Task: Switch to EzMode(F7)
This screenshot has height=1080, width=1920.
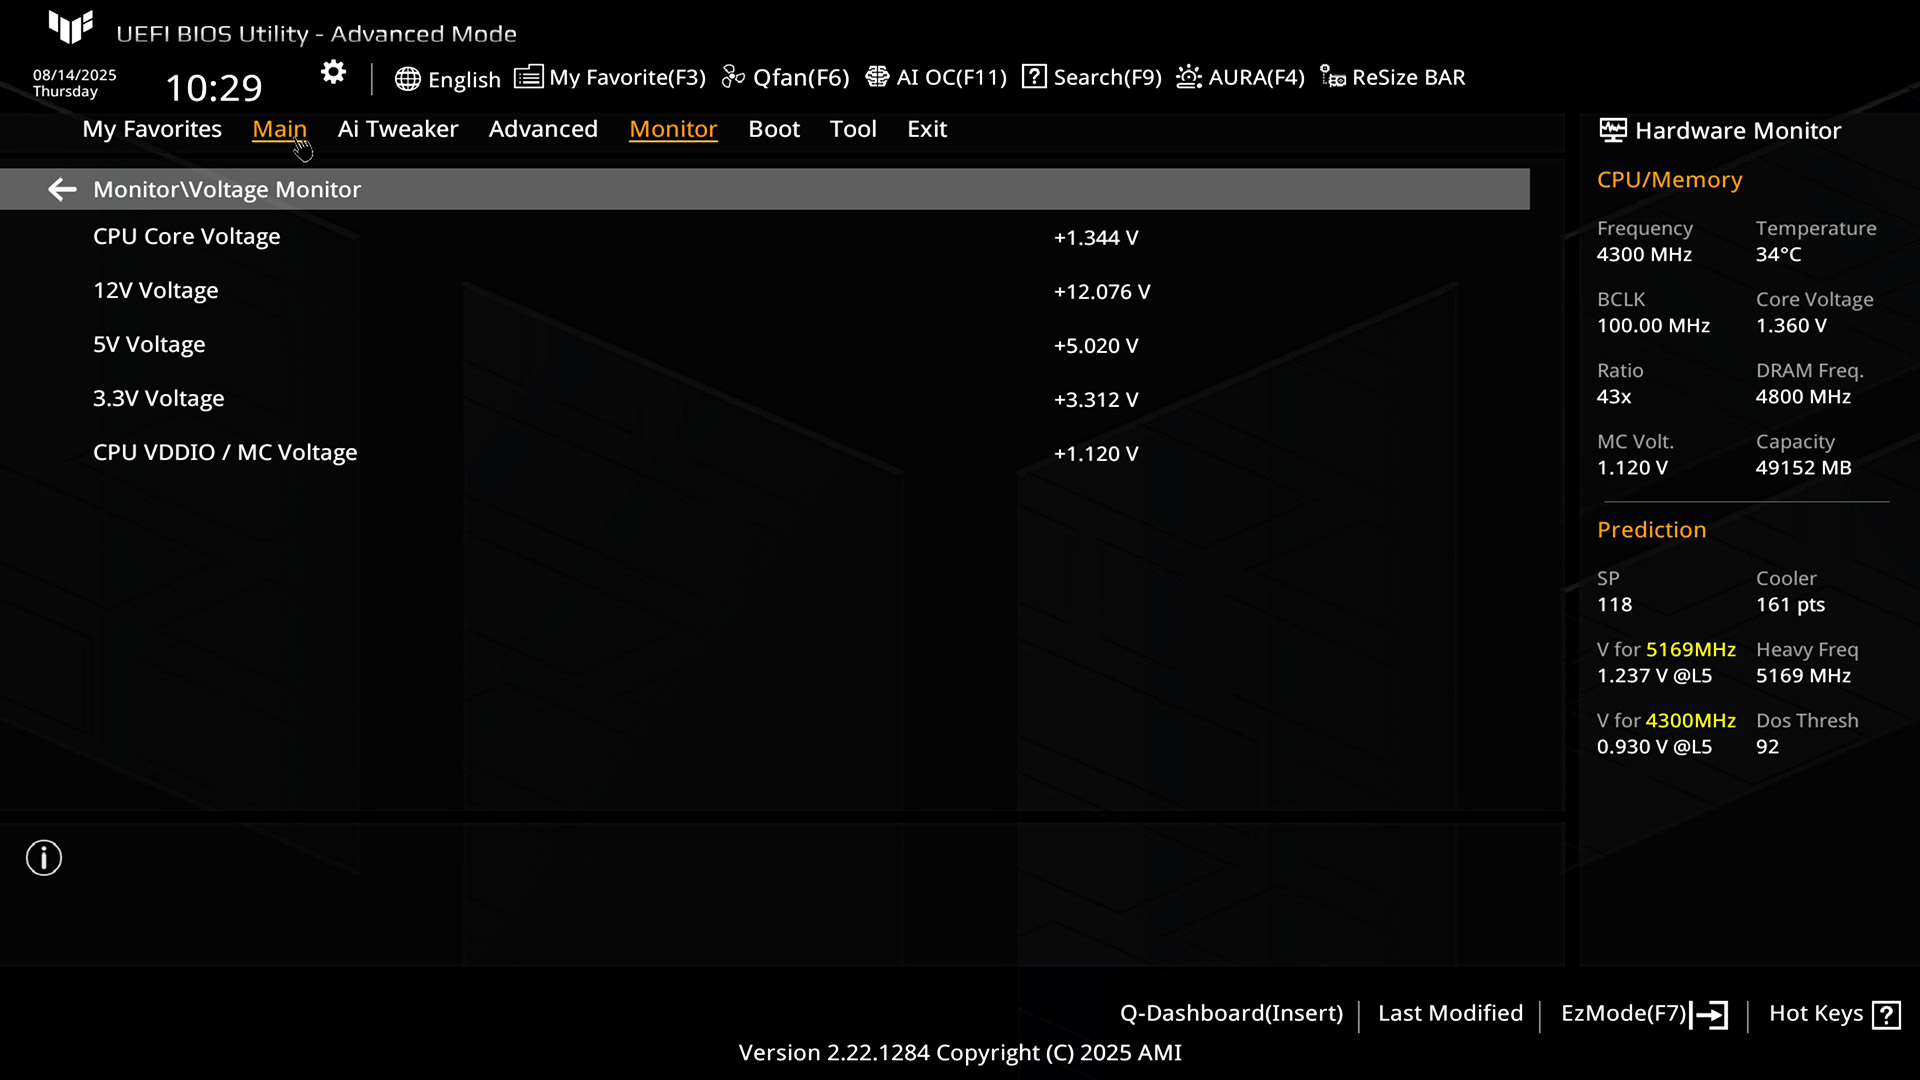Action: point(1643,1014)
